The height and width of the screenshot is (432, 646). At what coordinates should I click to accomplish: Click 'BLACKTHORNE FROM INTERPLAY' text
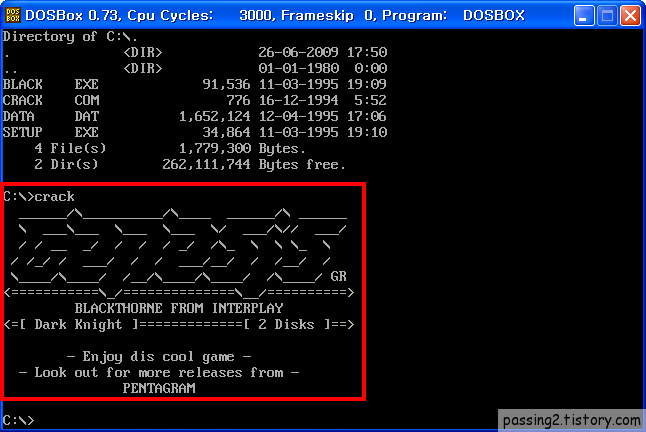click(x=179, y=308)
